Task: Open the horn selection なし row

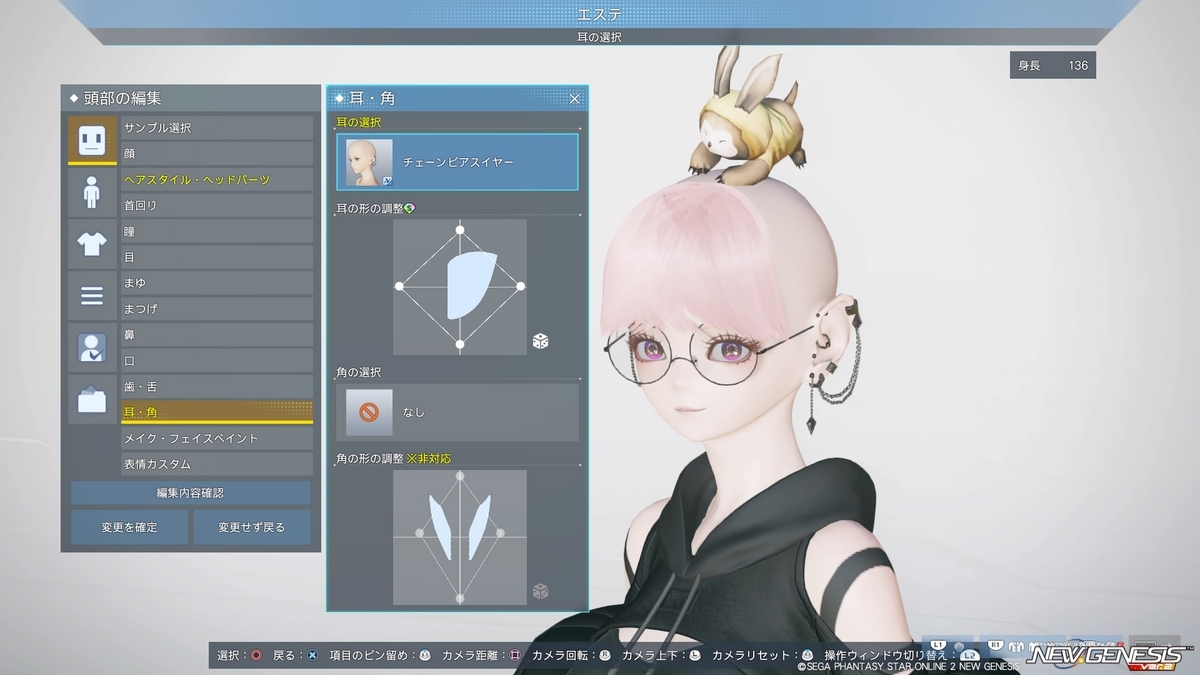Action: click(x=458, y=412)
